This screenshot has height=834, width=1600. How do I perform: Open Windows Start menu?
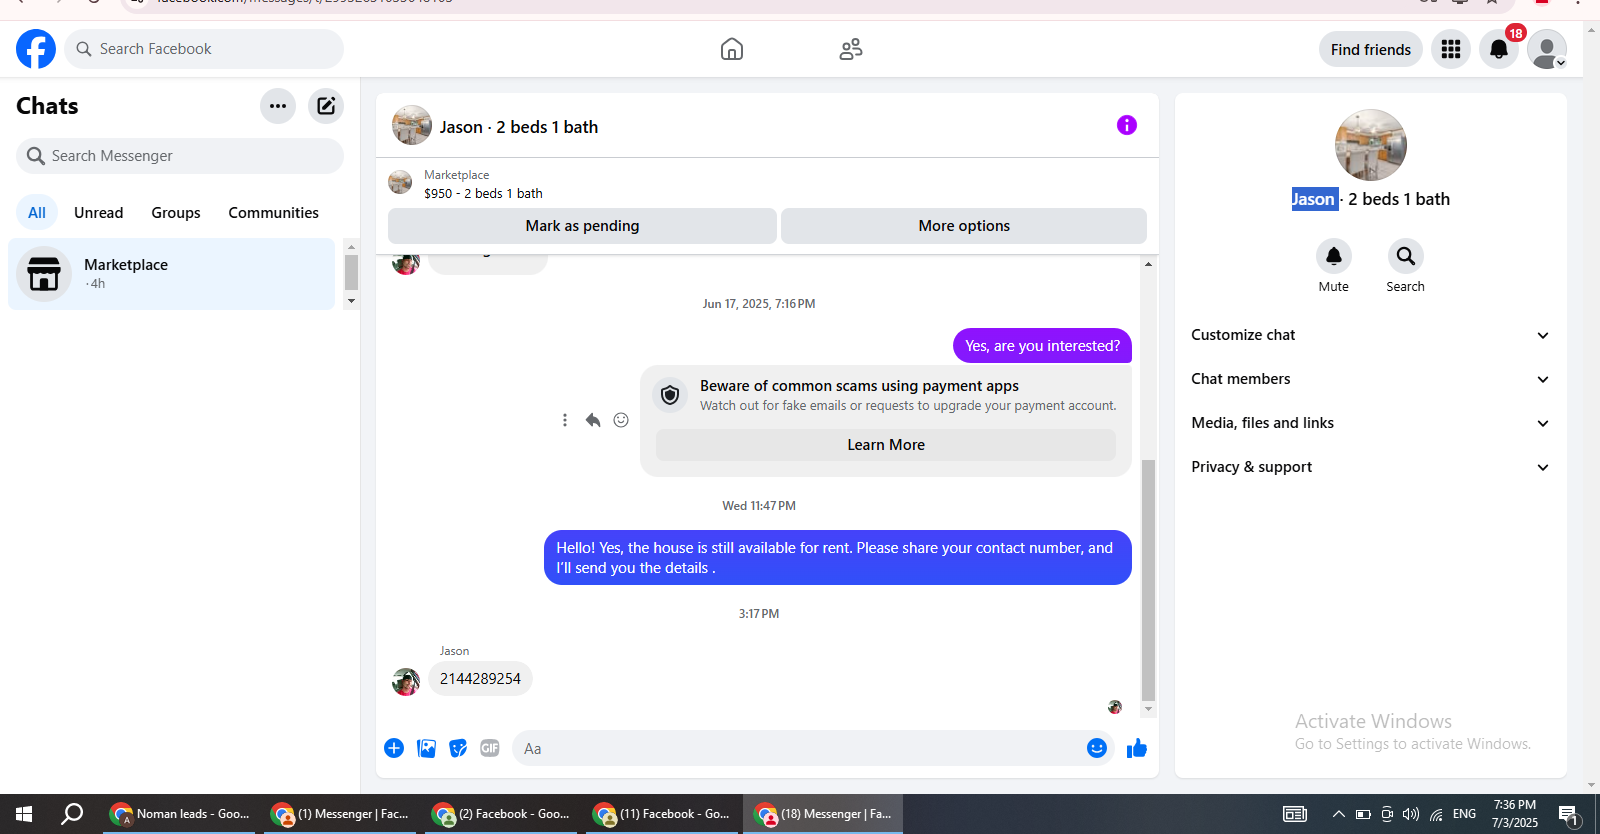(24, 814)
